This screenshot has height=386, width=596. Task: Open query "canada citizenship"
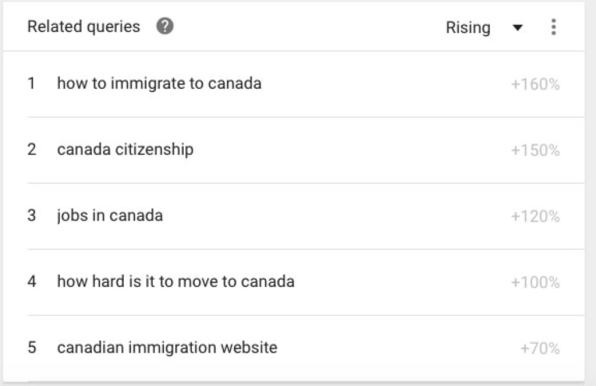(x=125, y=149)
